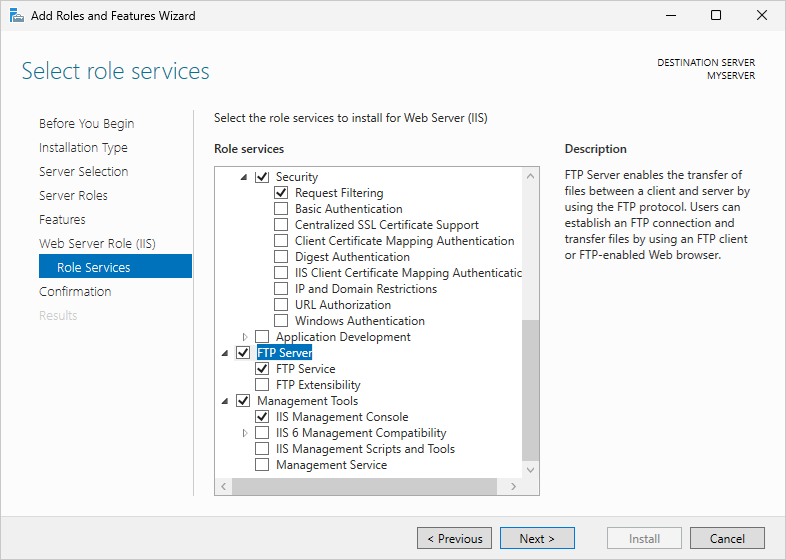This screenshot has width=786, height=560.
Task: Untick the IIS Management Console checkbox
Action: tap(262, 417)
